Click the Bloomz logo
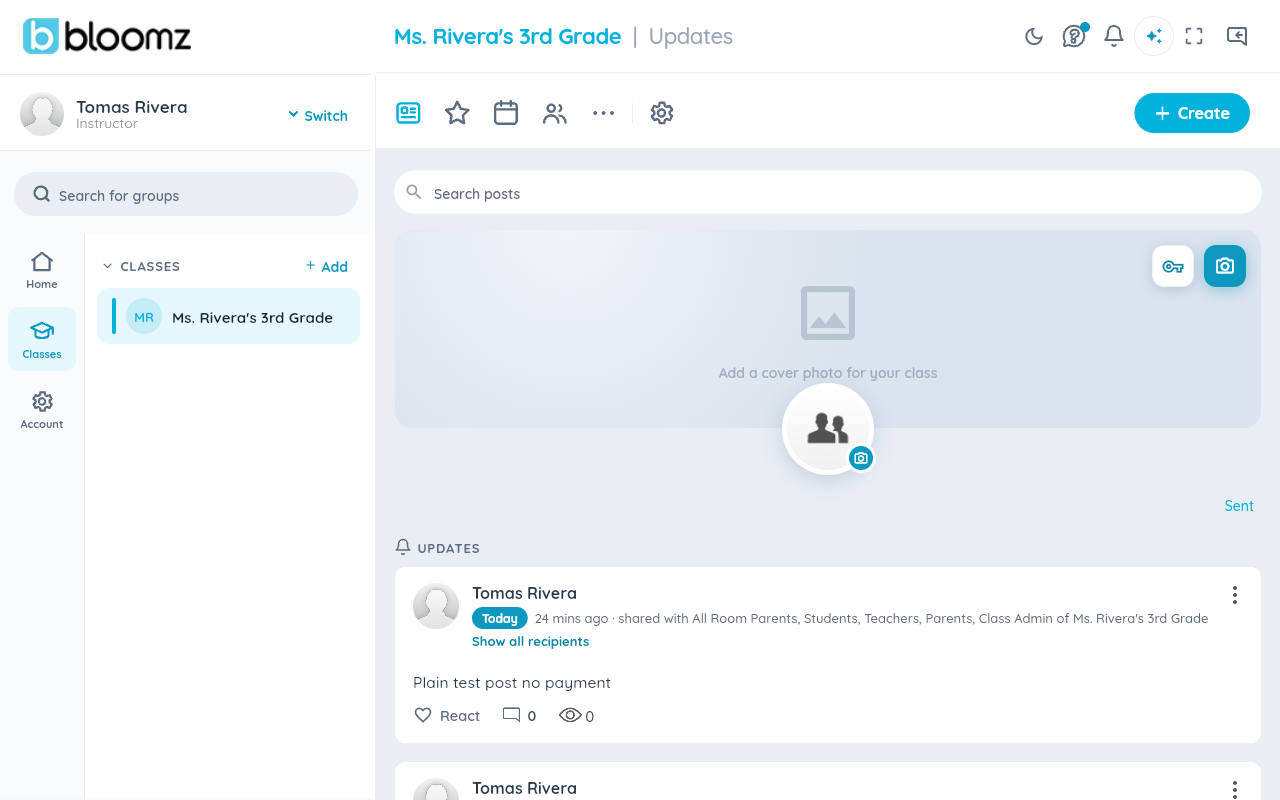1280x800 pixels. pyautogui.click(x=107, y=36)
